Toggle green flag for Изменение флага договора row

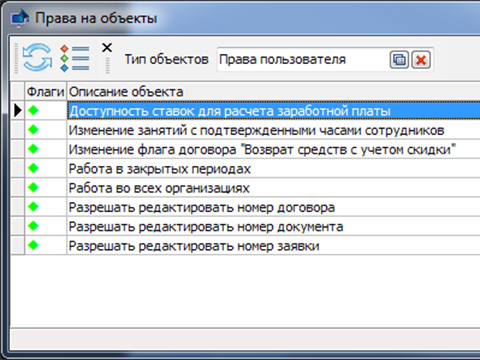point(33,149)
